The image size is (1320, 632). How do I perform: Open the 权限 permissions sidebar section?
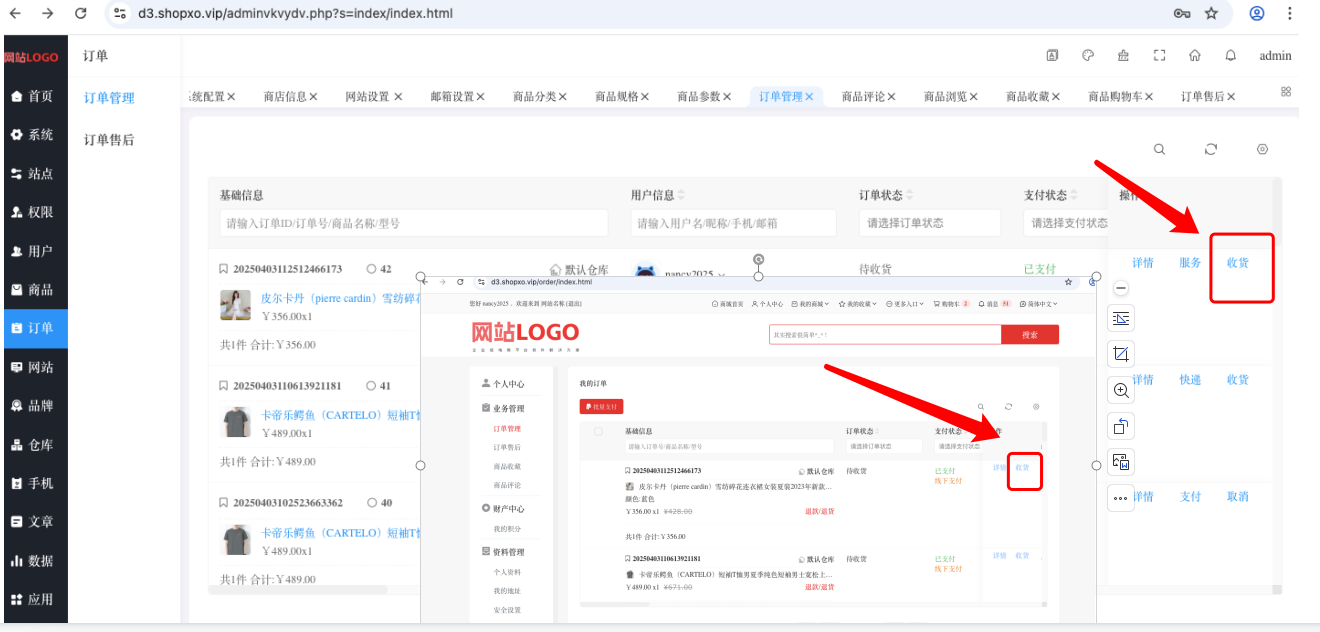tap(33, 212)
